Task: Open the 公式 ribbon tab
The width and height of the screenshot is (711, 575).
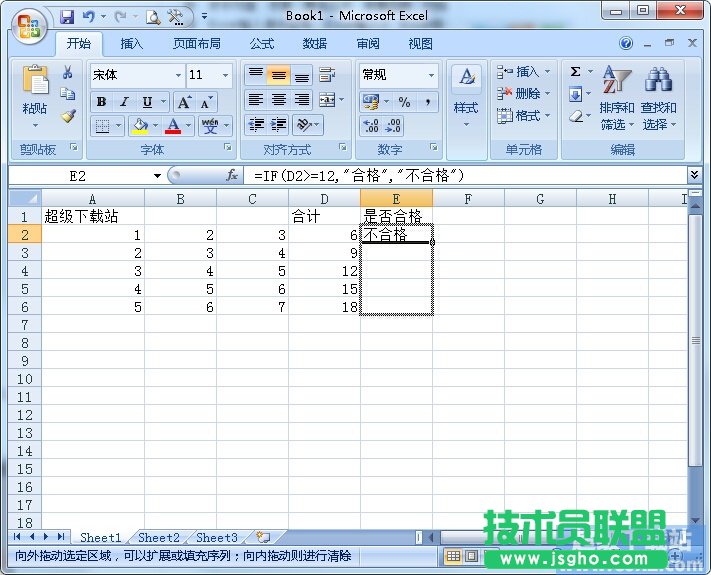Action: [x=262, y=44]
